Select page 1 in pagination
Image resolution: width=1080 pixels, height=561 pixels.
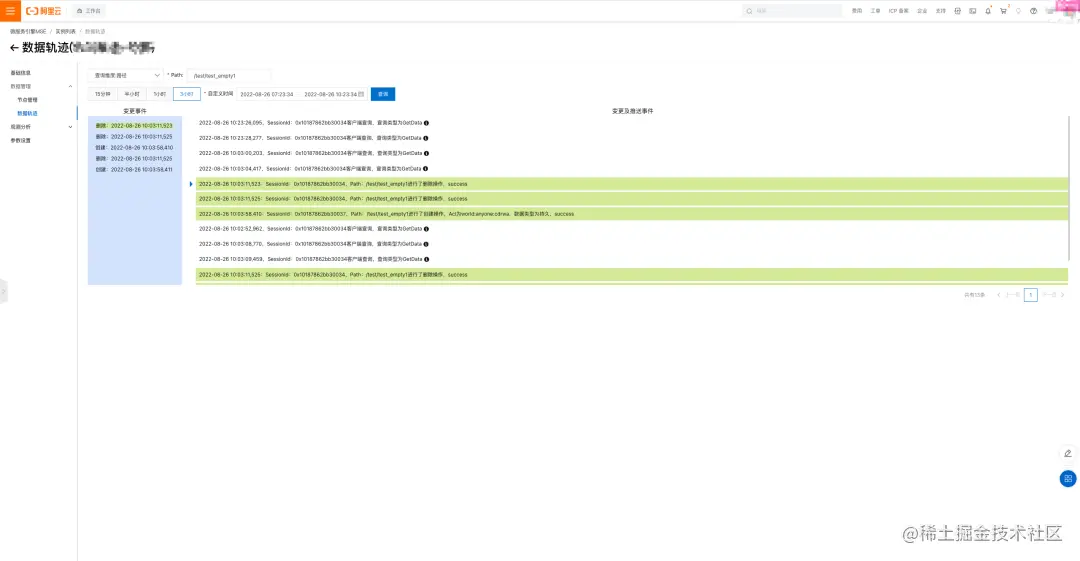(1030, 295)
